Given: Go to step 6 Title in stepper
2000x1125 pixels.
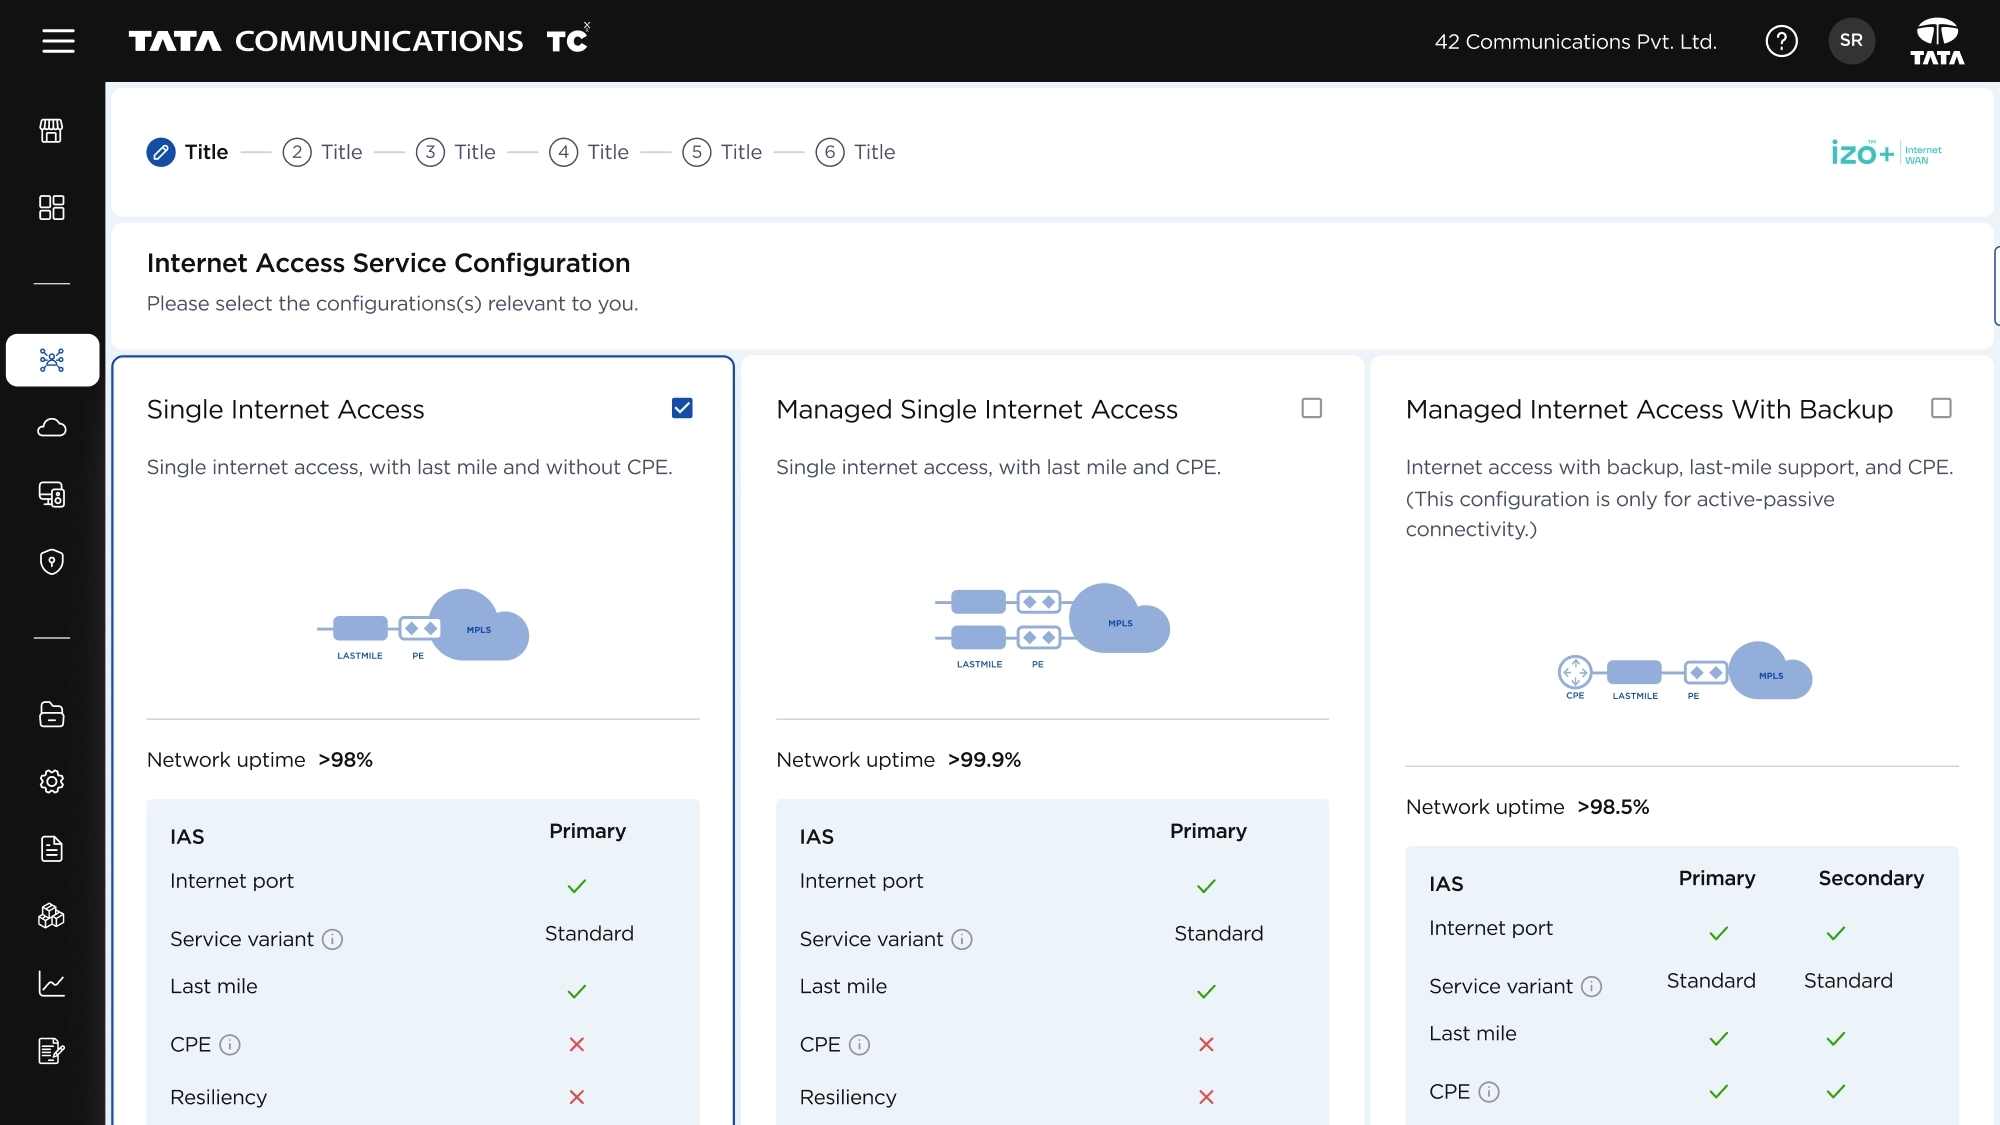Looking at the screenshot, I should pyautogui.click(x=855, y=152).
